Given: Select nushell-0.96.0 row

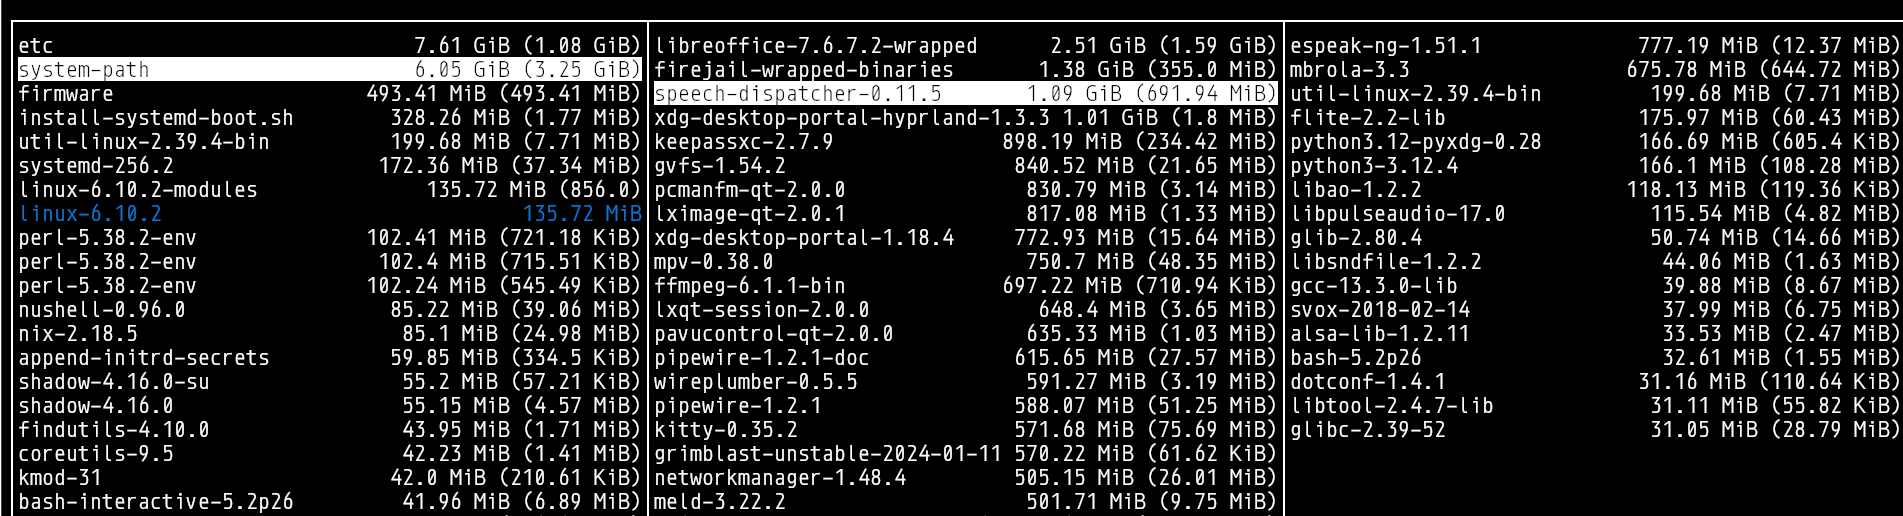Looking at the screenshot, I should (x=102, y=310).
